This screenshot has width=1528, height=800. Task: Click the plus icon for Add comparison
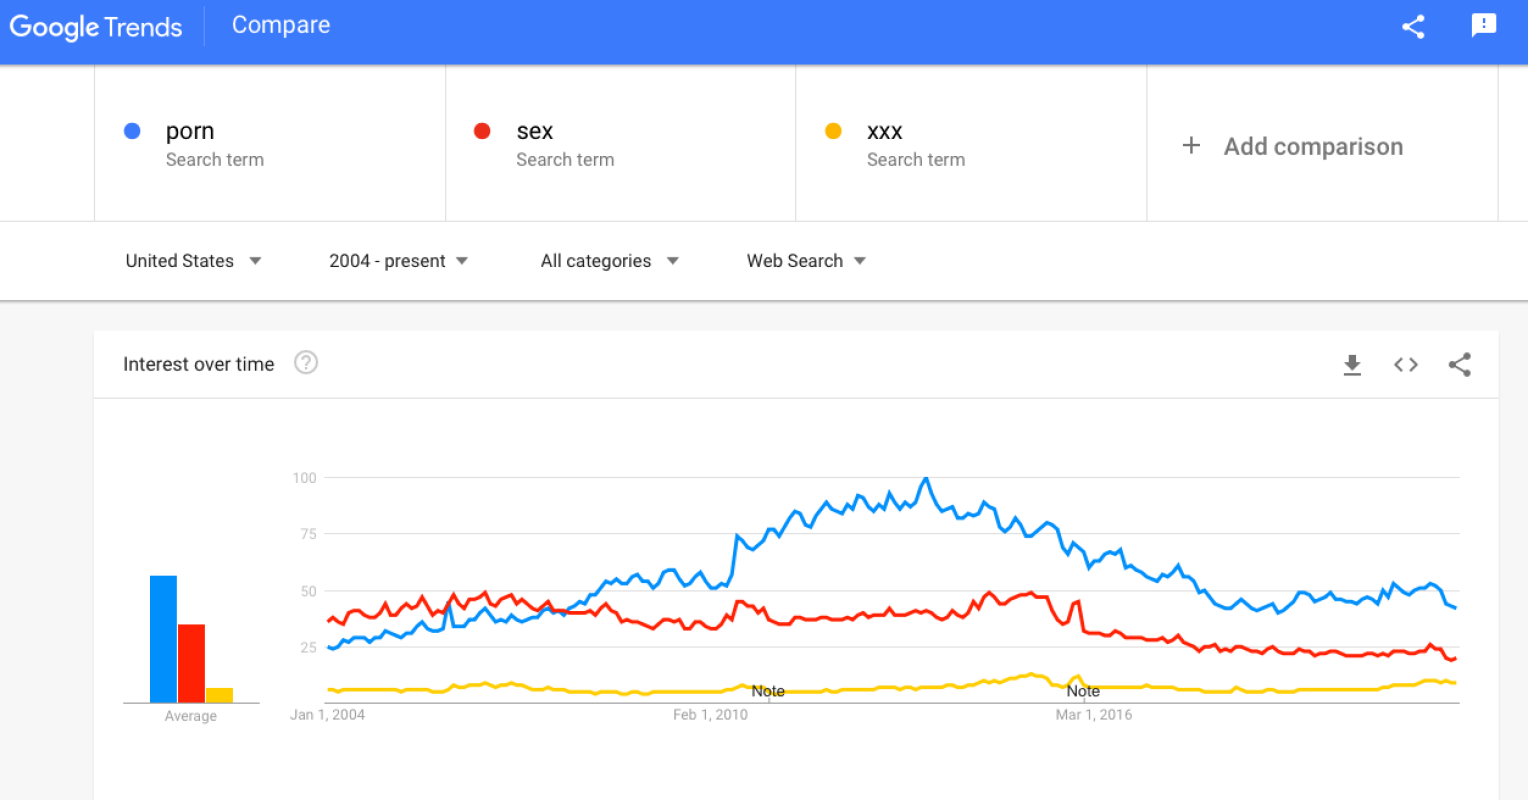coord(1191,146)
